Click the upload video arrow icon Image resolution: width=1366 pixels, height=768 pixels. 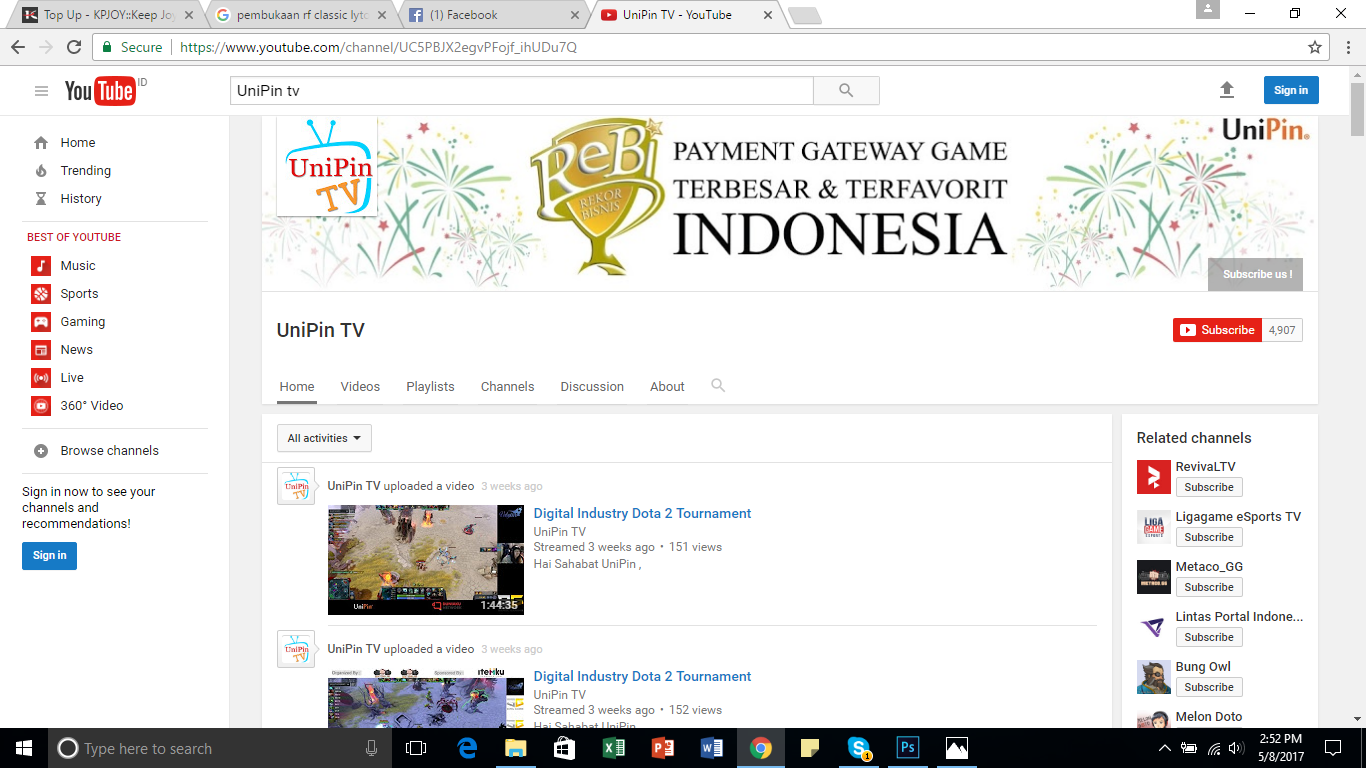1227,90
